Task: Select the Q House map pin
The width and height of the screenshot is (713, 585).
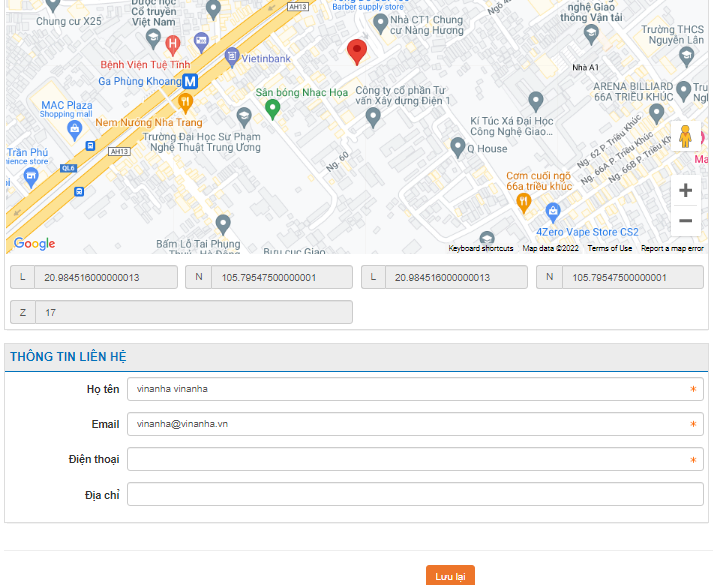Action: tap(457, 148)
